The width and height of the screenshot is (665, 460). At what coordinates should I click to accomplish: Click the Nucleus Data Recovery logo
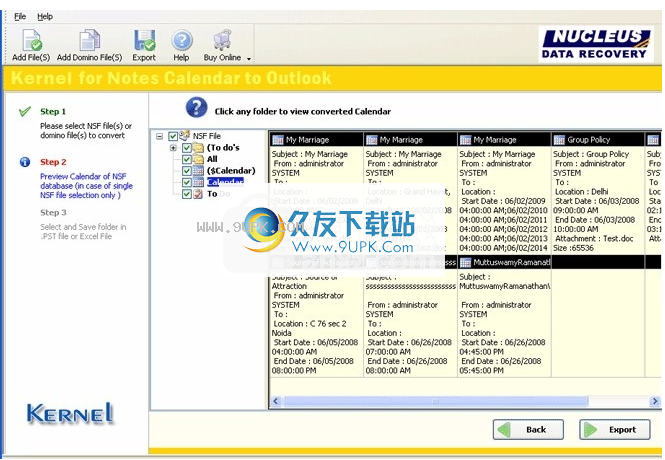tap(595, 44)
